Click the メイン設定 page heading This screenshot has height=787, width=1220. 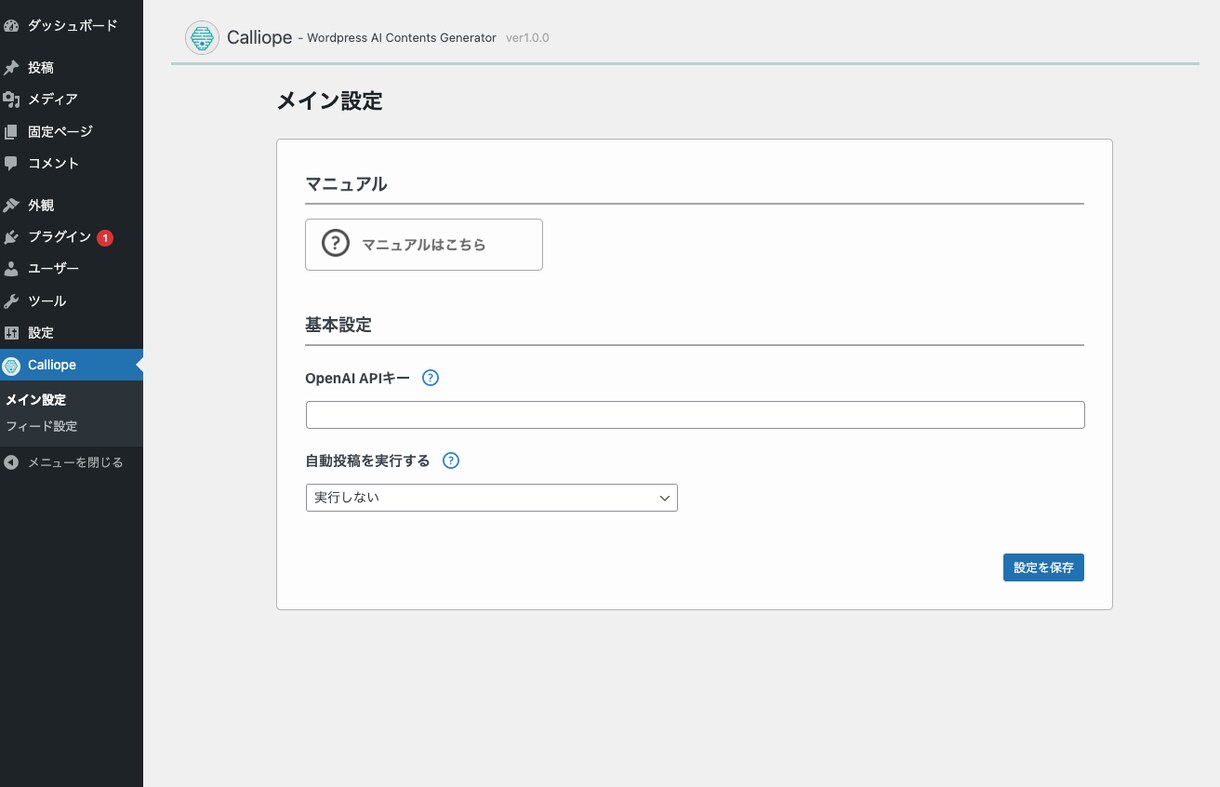pos(329,101)
